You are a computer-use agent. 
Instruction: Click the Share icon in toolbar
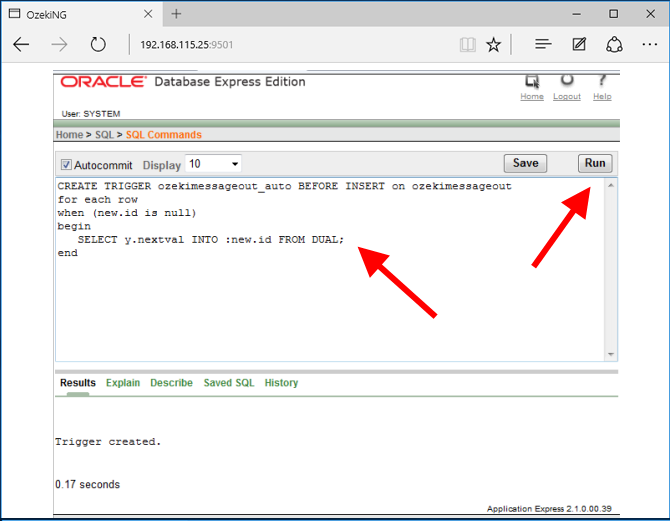(x=615, y=44)
